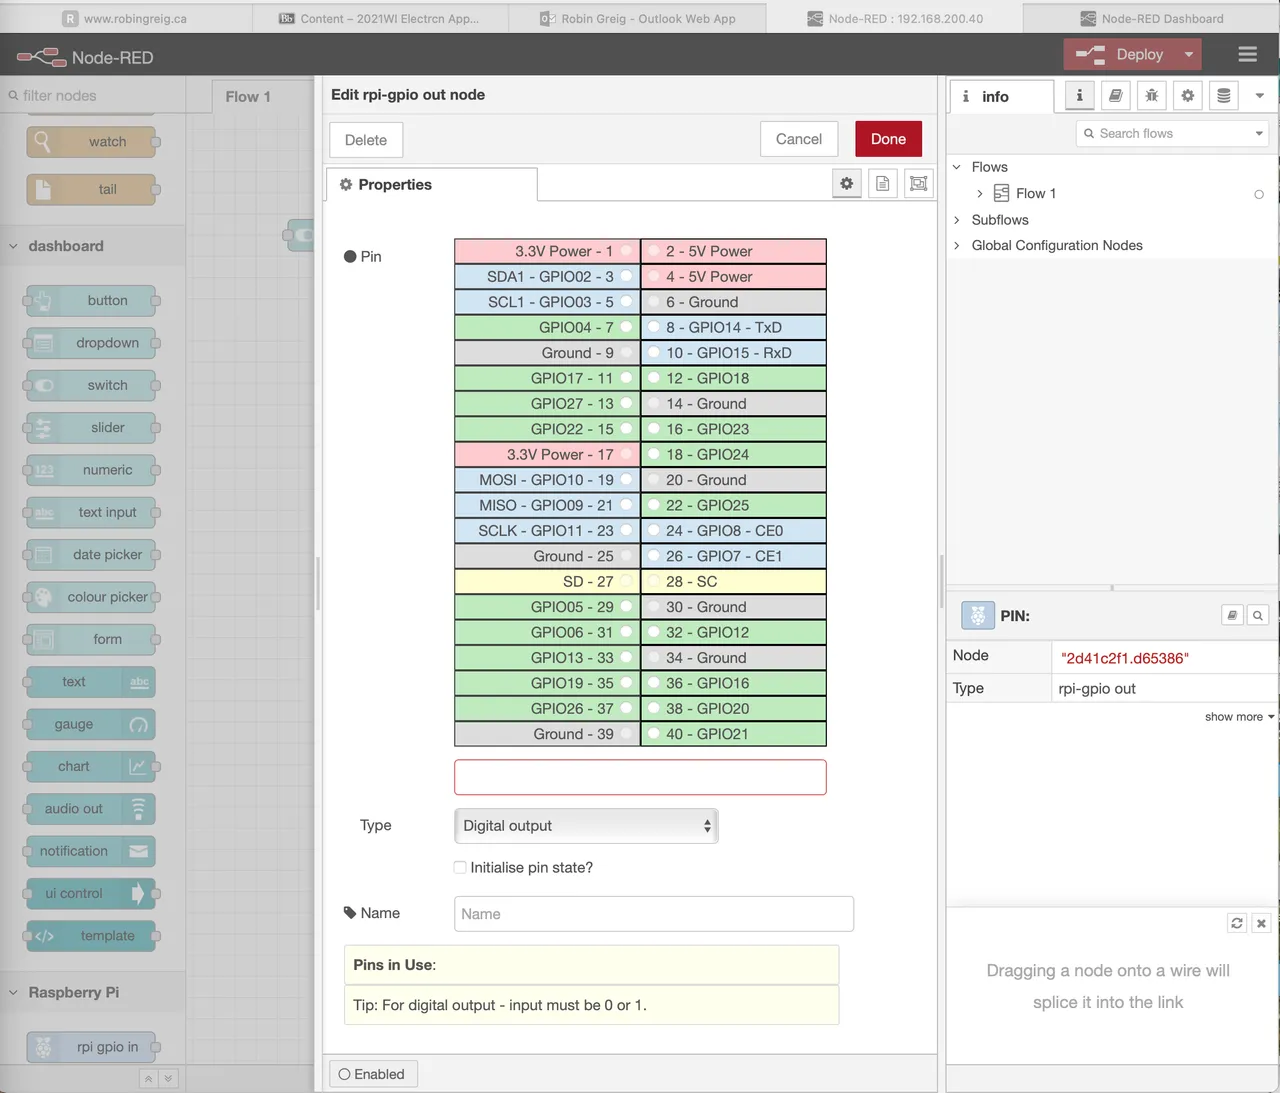Image resolution: width=1280 pixels, height=1093 pixels.
Task: Open the Deploy options dropdown arrow
Action: (1189, 55)
